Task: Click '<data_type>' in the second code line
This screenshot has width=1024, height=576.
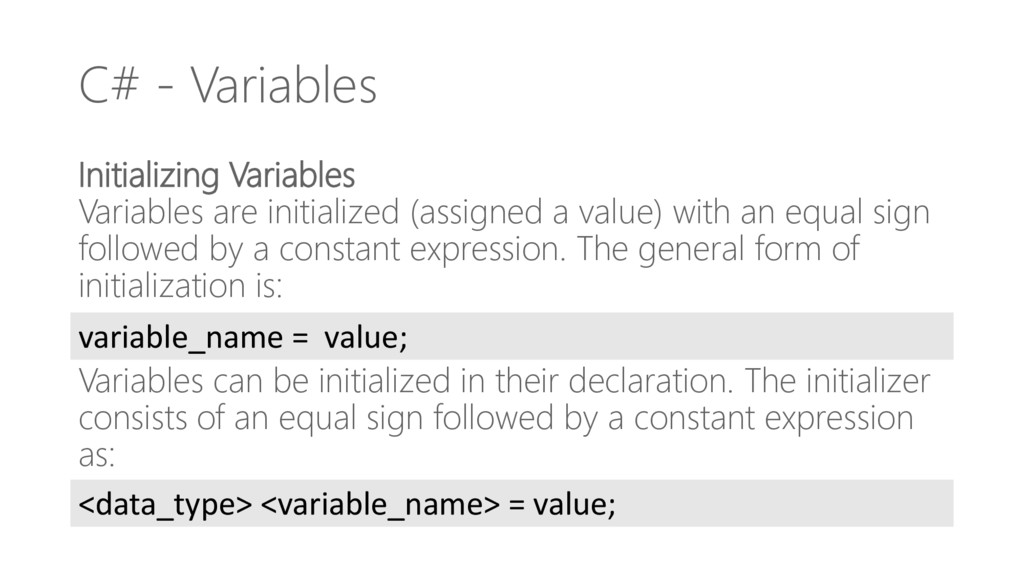Action: coord(165,504)
